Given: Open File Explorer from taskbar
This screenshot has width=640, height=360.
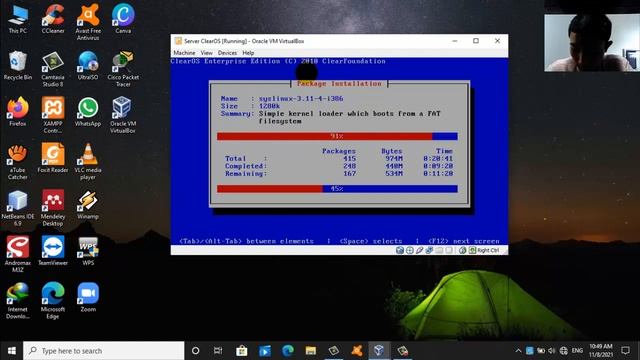Looking at the screenshot, I should coord(311,351).
